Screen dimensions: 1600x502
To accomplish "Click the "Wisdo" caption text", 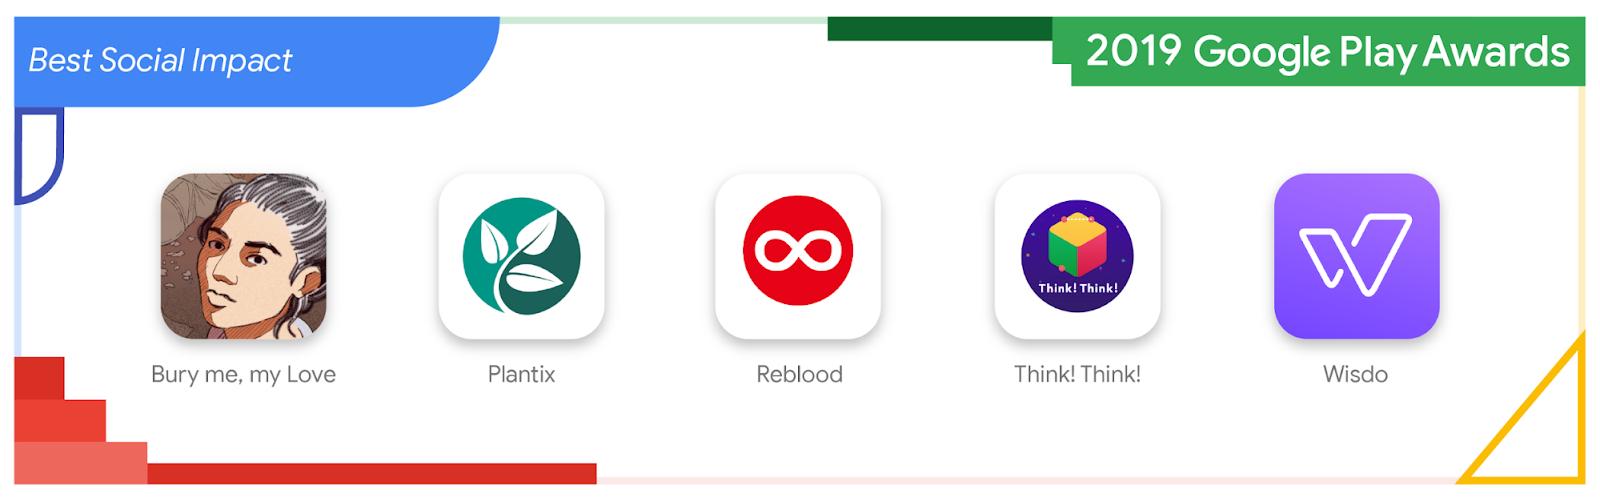I will pyautogui.click(x=1355, y=375).
